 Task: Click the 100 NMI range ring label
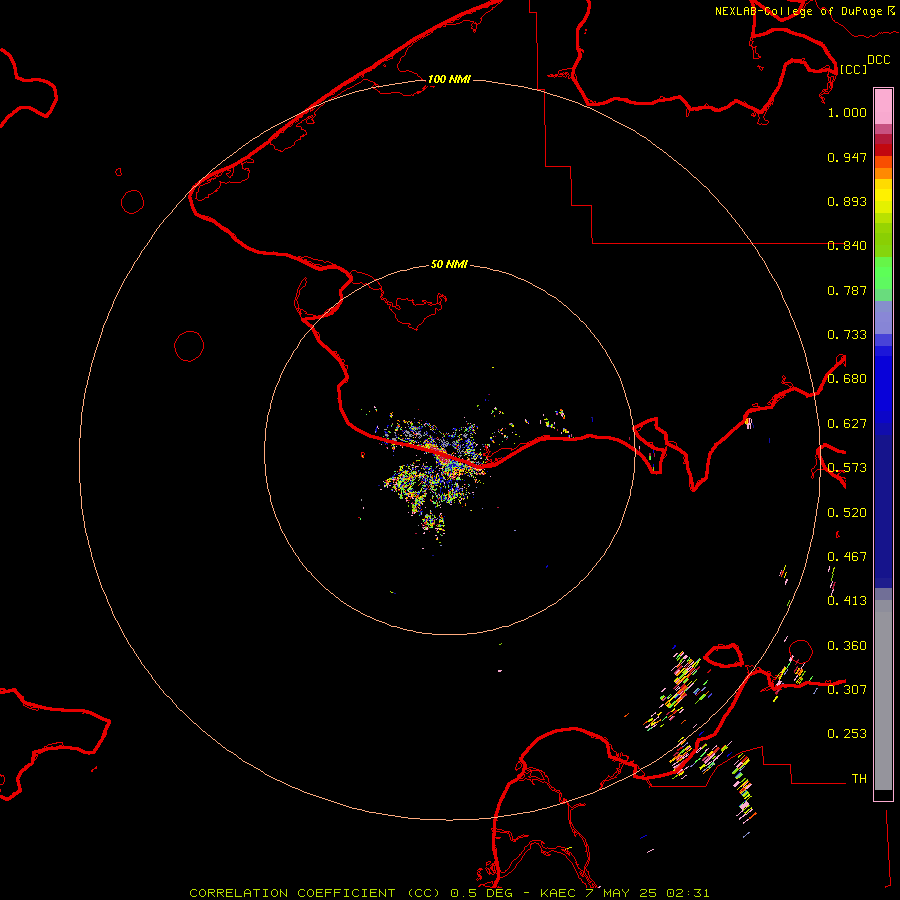click(x=449, y=79)
